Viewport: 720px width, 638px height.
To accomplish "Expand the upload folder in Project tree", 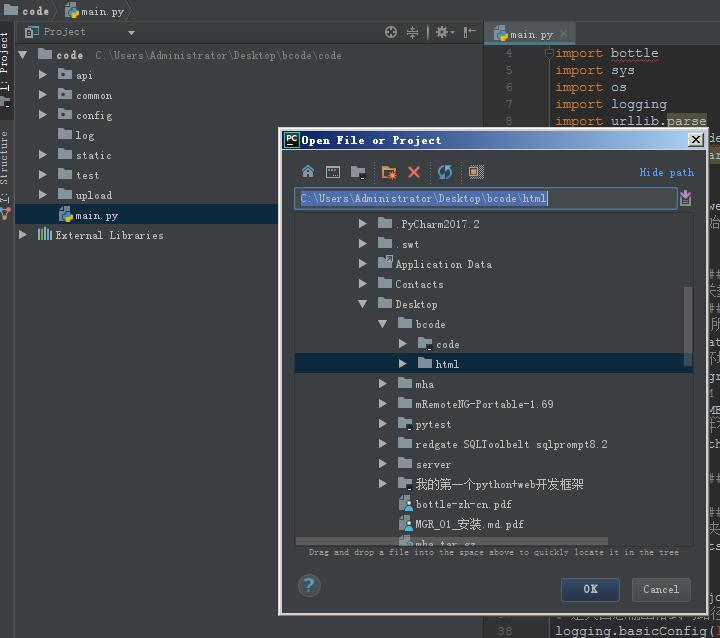I will (43, 194).
